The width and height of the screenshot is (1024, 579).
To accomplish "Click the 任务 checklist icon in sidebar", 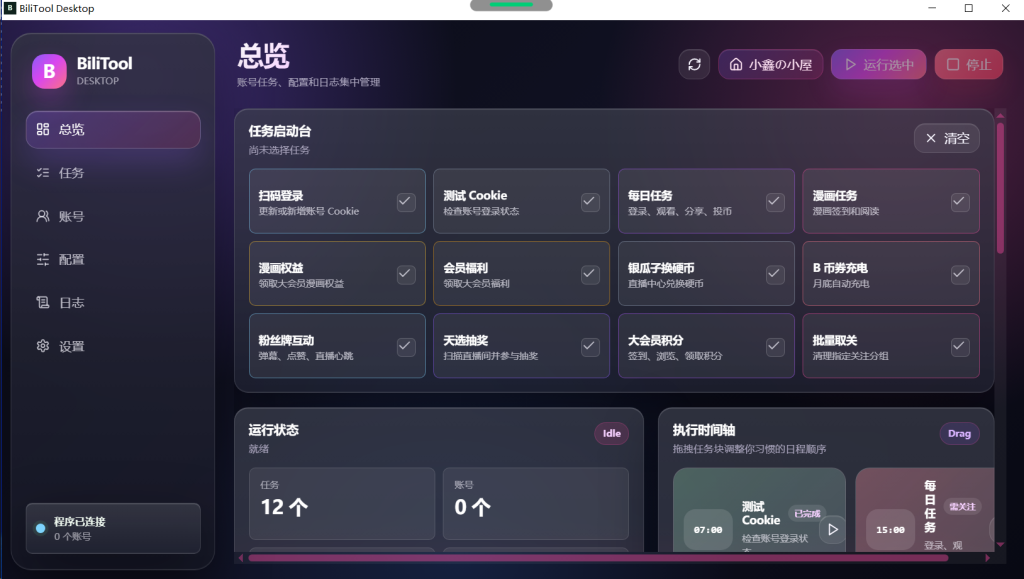I will pos(43,173).
